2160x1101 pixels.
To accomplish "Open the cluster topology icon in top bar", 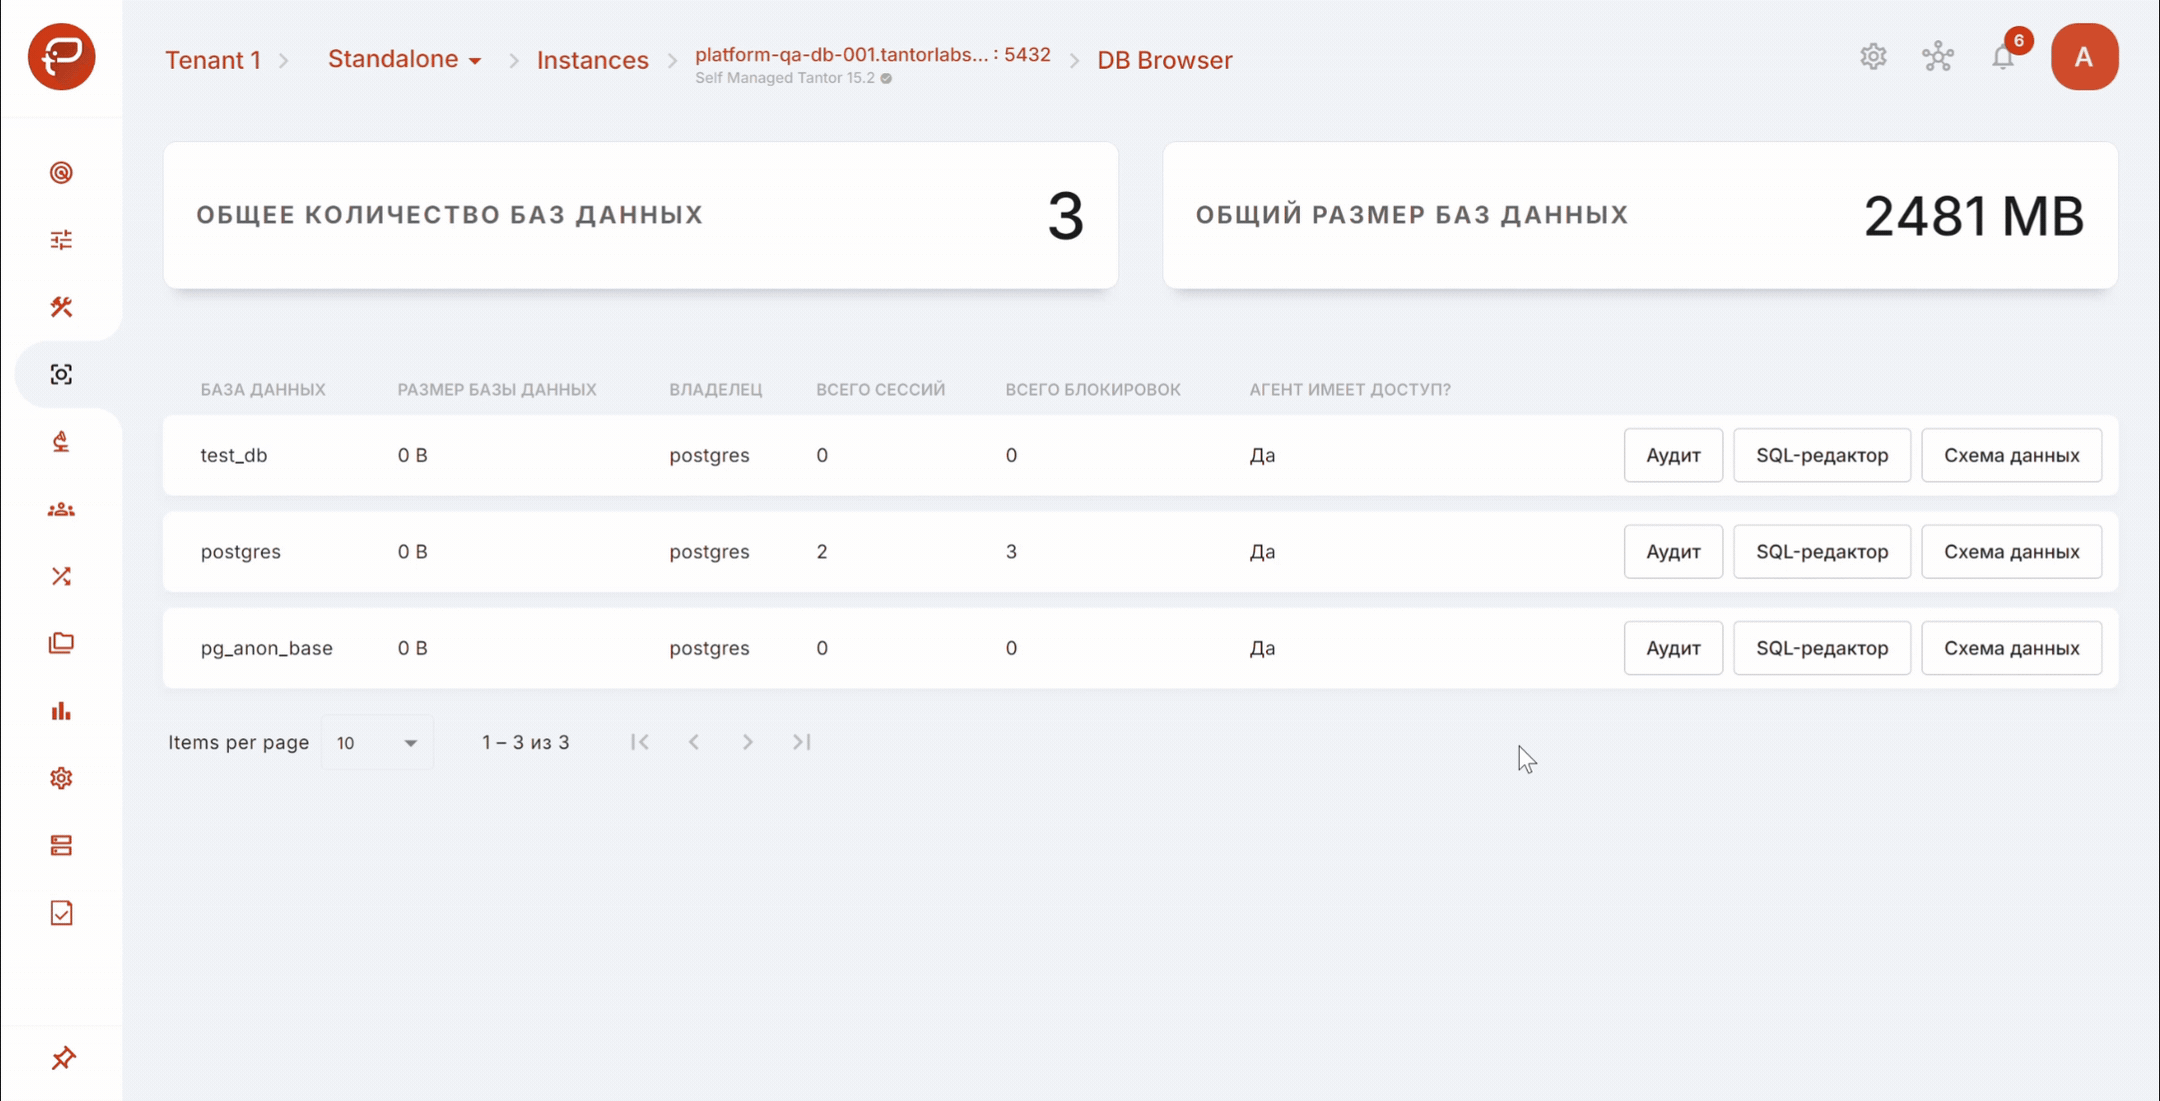I will [x=1938, y=57].
